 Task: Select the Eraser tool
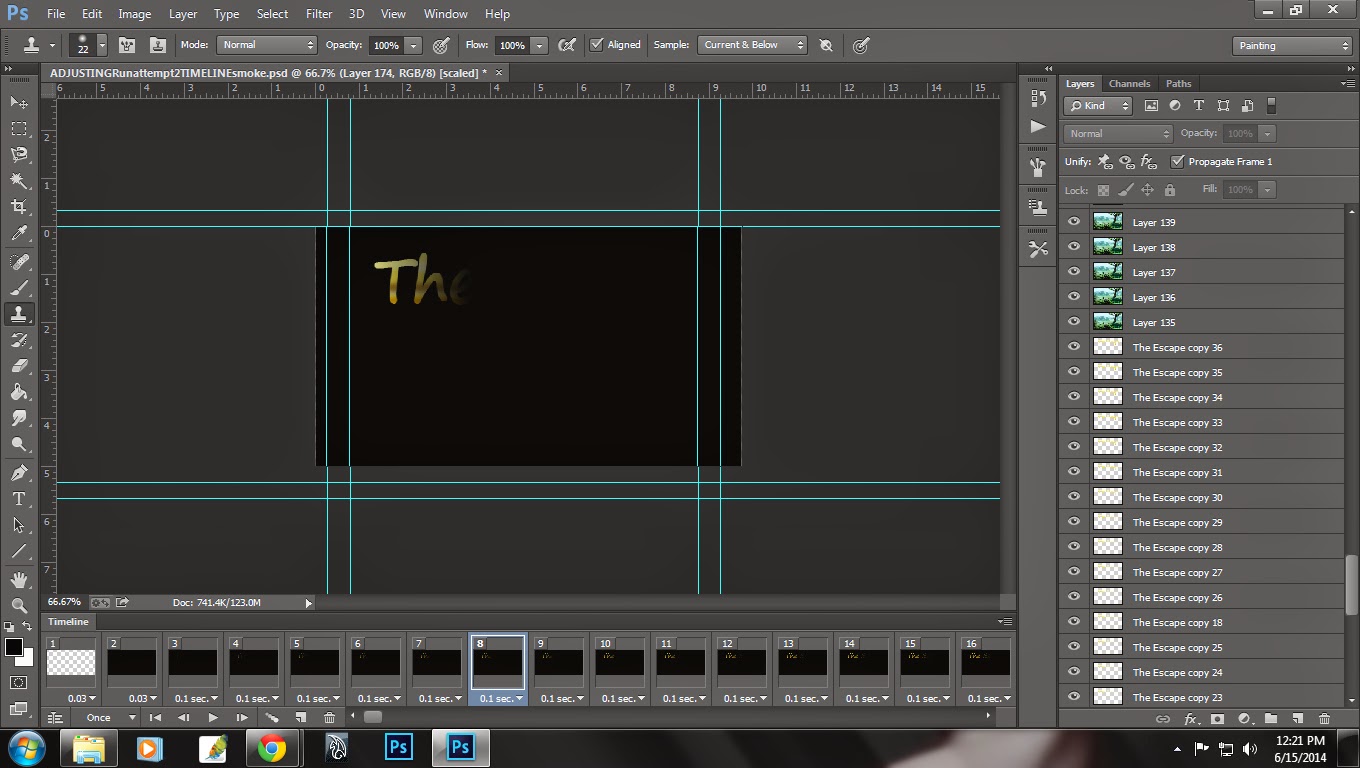click(x=18, y=366)
